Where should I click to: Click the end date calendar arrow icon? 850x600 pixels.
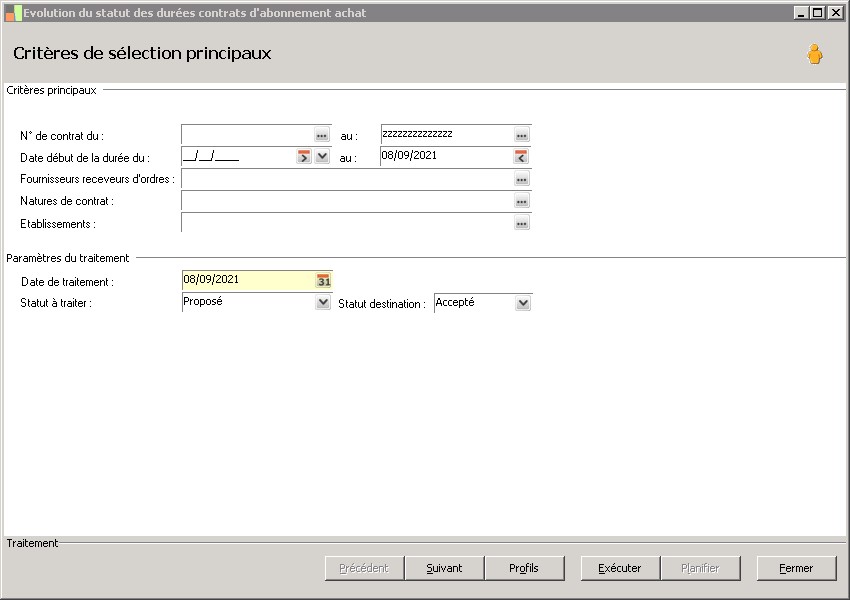pos(521,157)
